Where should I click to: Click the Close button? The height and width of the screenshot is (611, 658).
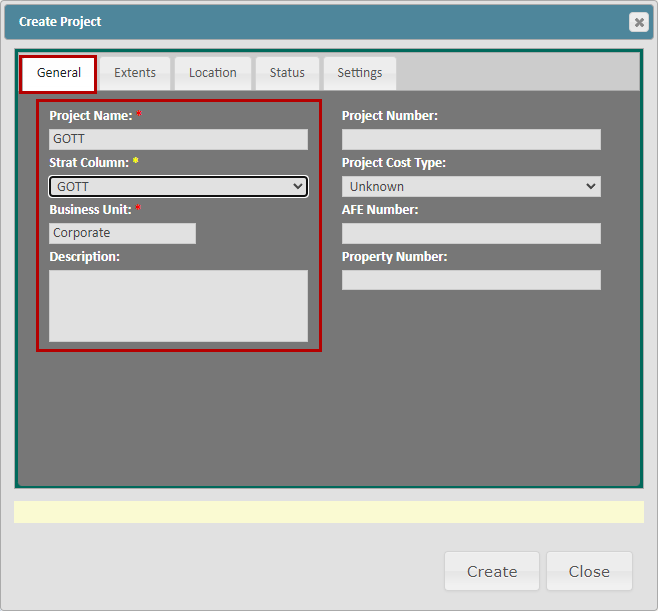click(x=589, y=571)
